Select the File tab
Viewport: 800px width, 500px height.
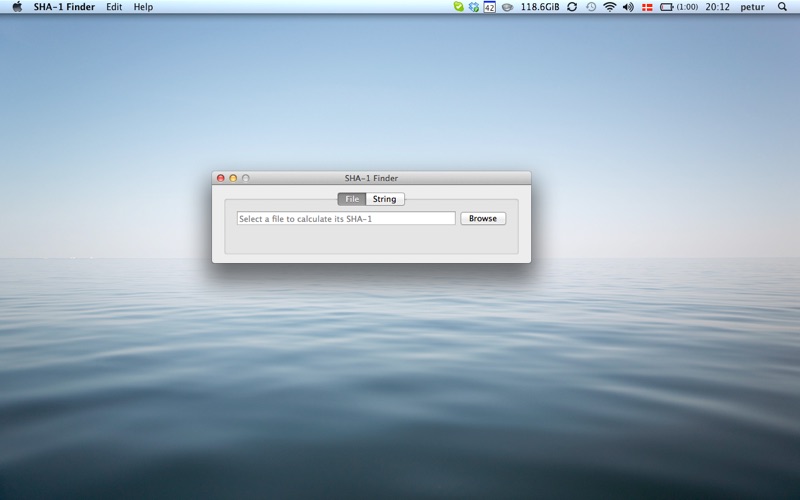click(x=352, y=199)
